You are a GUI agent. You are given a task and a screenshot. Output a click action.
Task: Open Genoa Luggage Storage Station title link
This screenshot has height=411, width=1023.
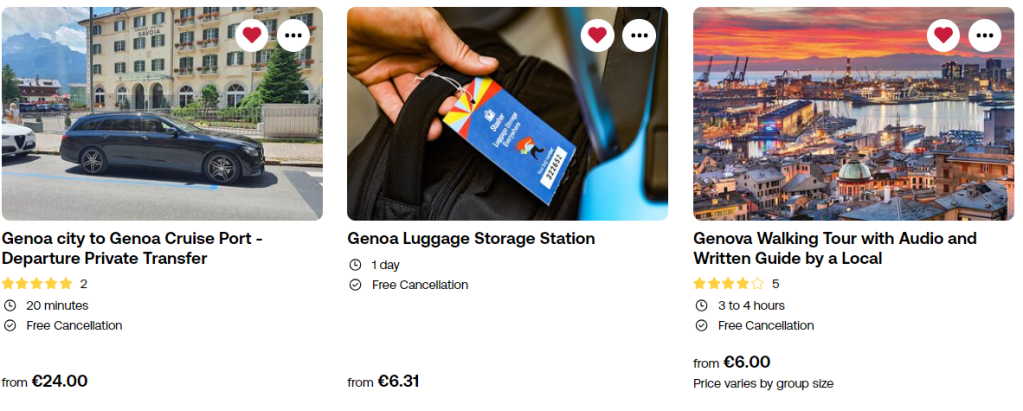[471, 239]
